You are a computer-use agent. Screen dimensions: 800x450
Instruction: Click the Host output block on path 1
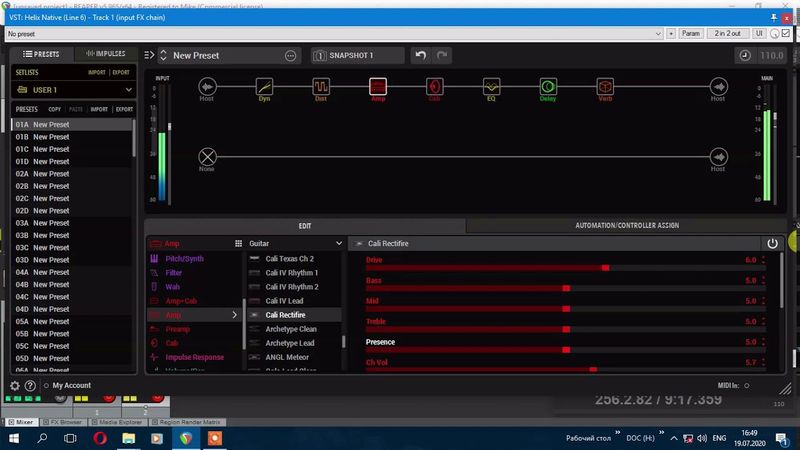point(718,86)
